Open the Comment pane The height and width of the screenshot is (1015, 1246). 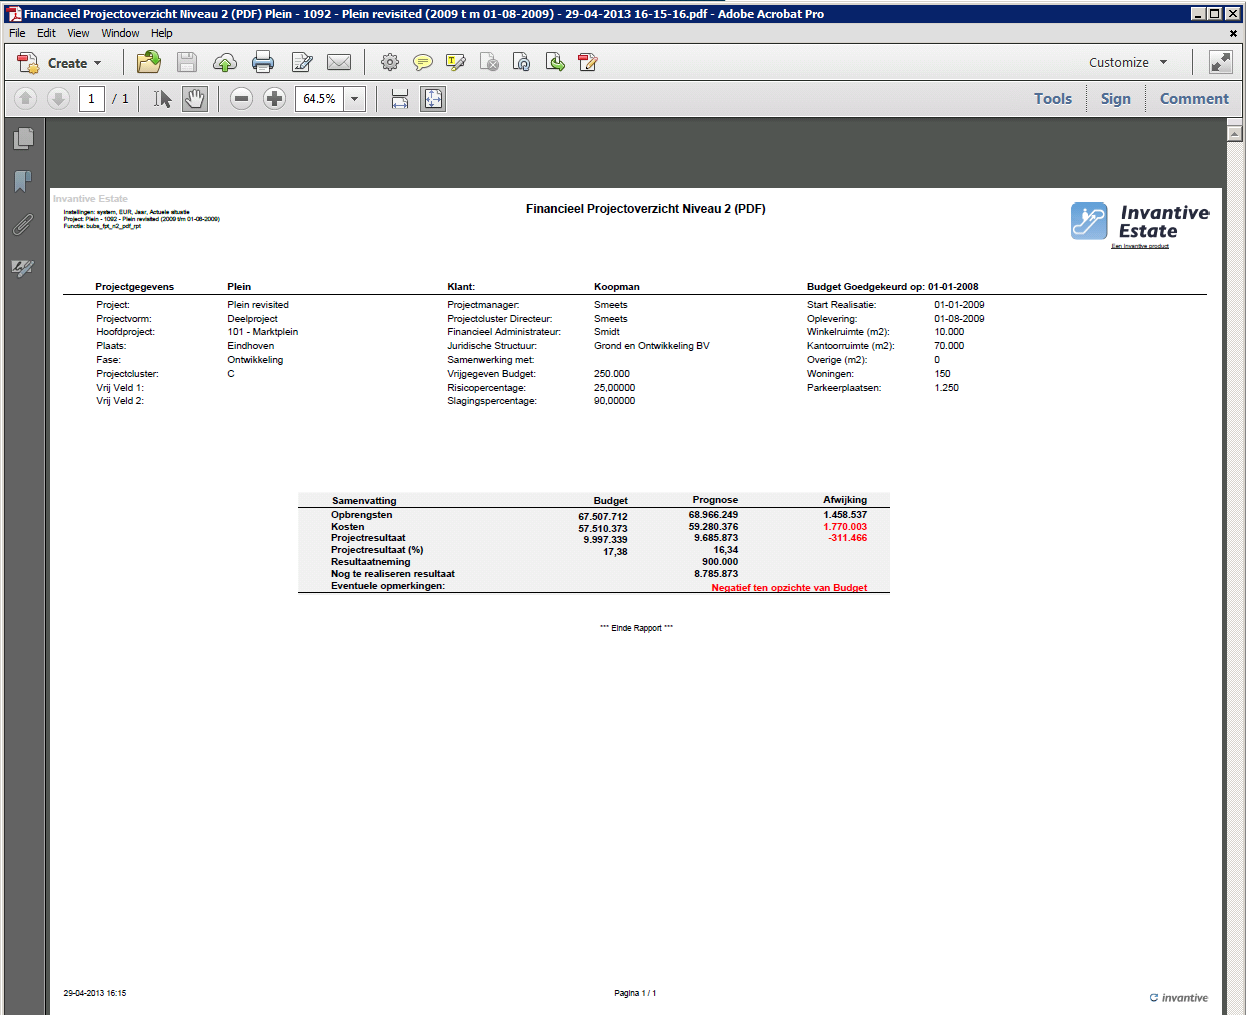[x=1194, y=98]
